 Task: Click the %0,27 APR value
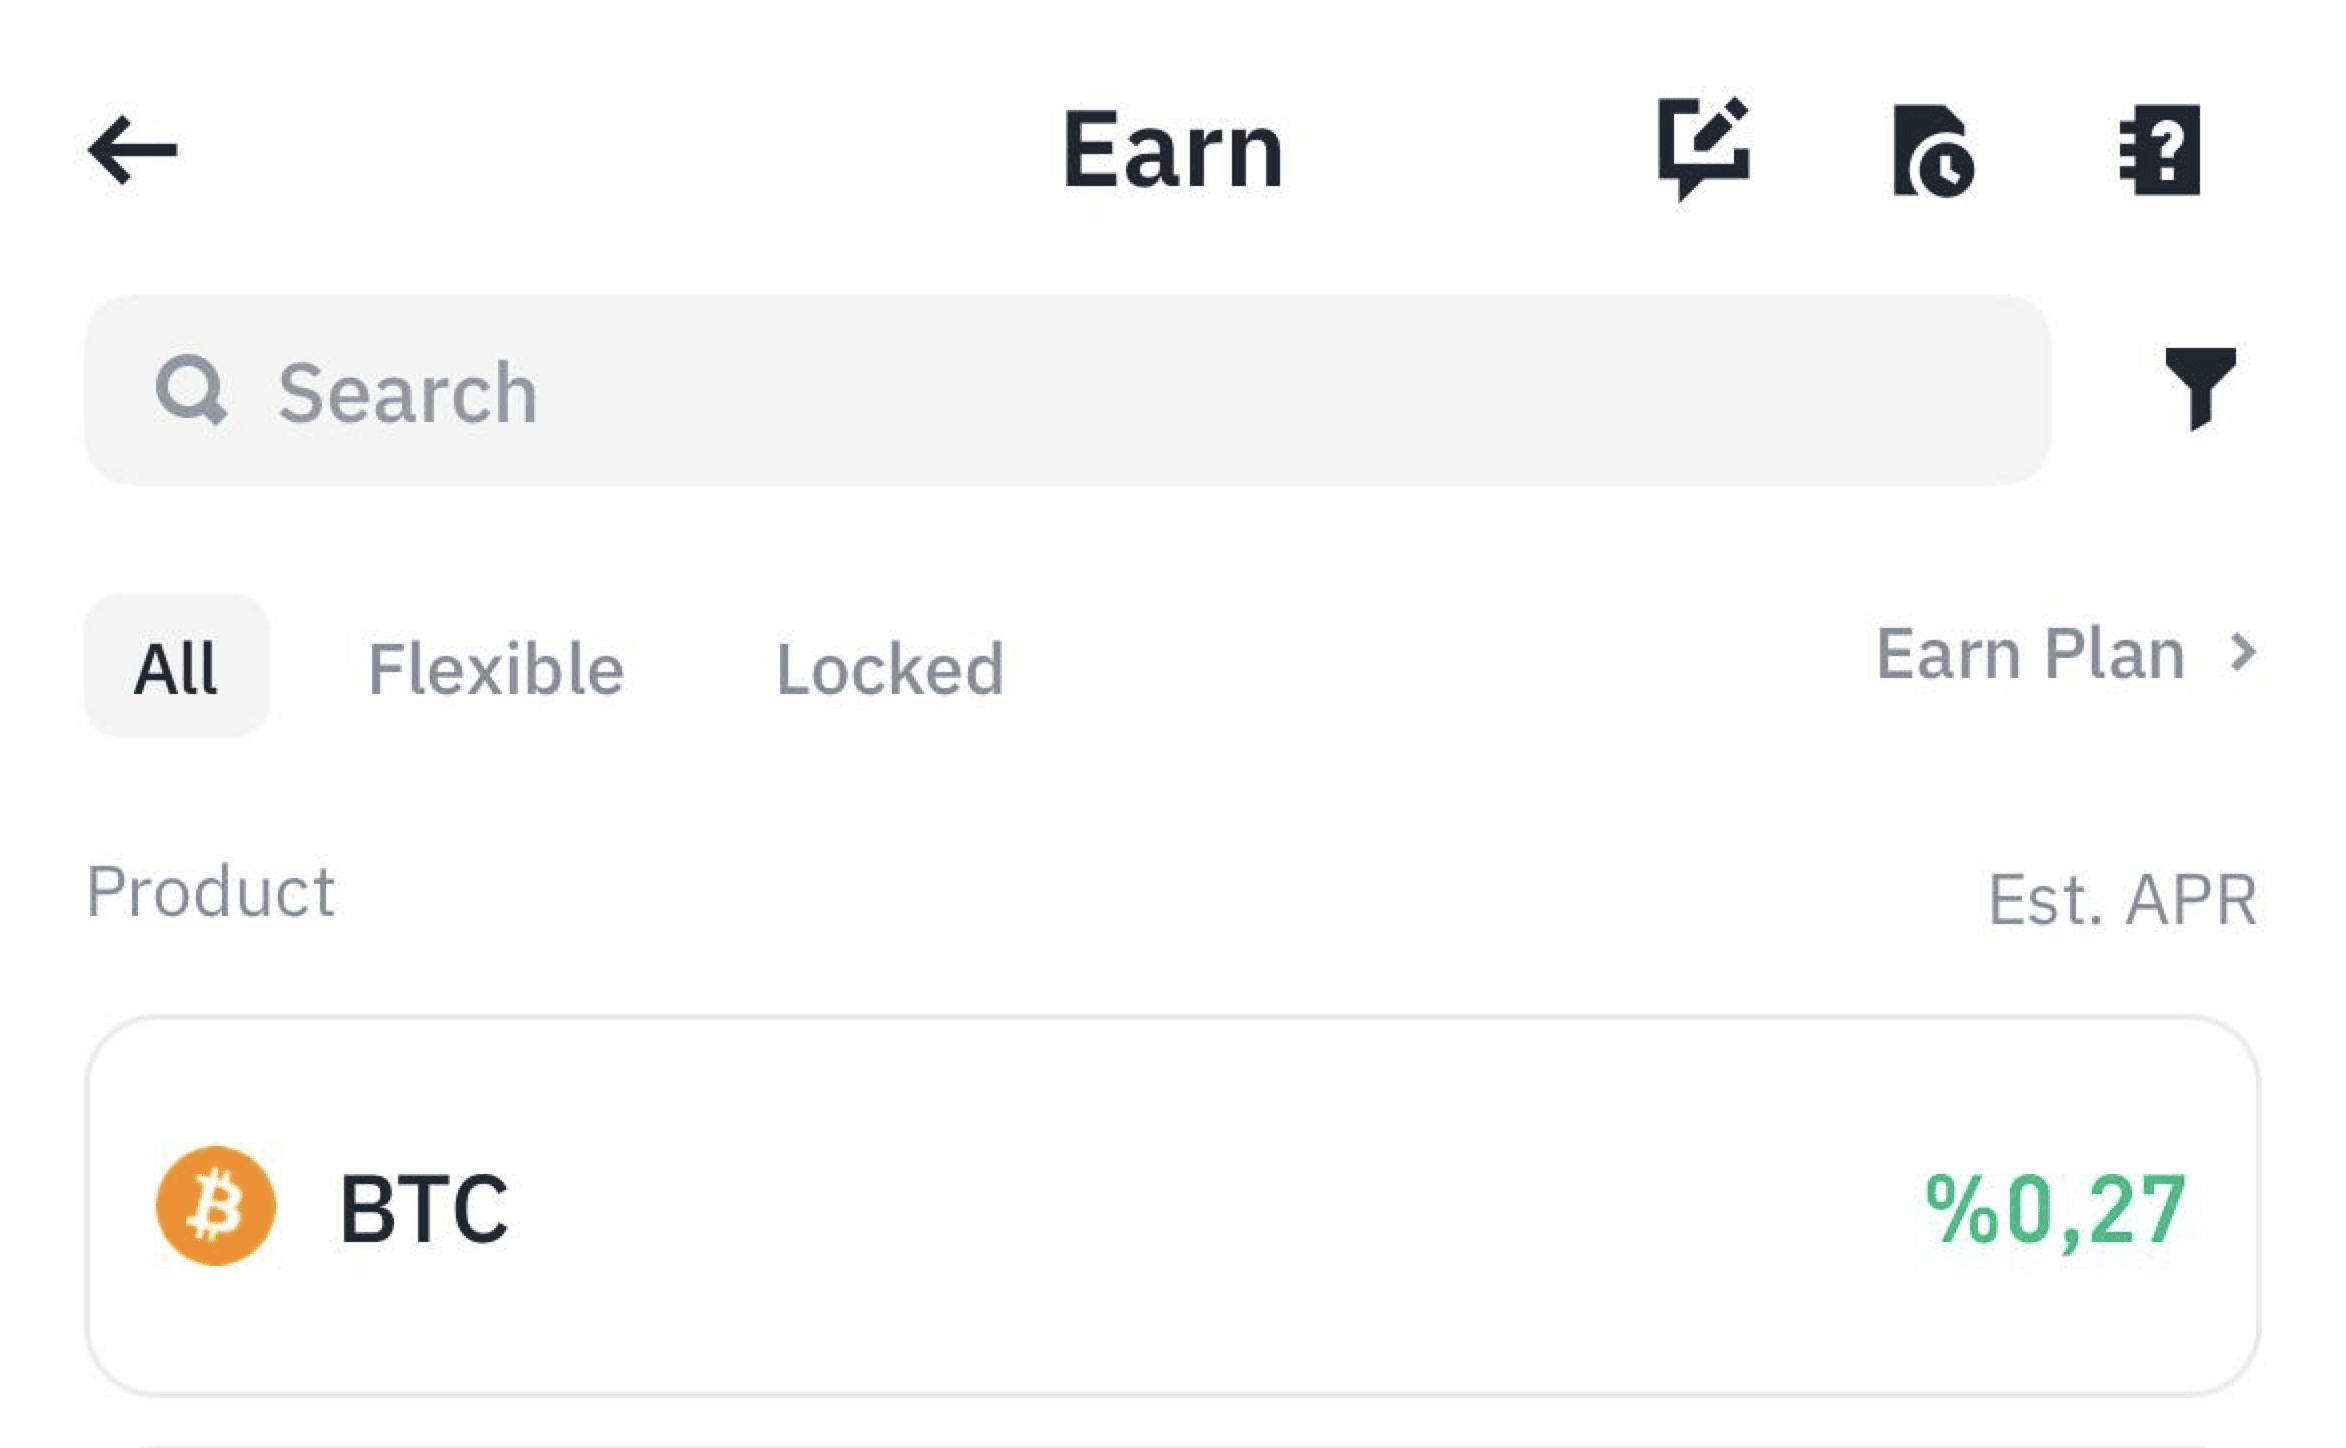click(x=2055, y=1210)
